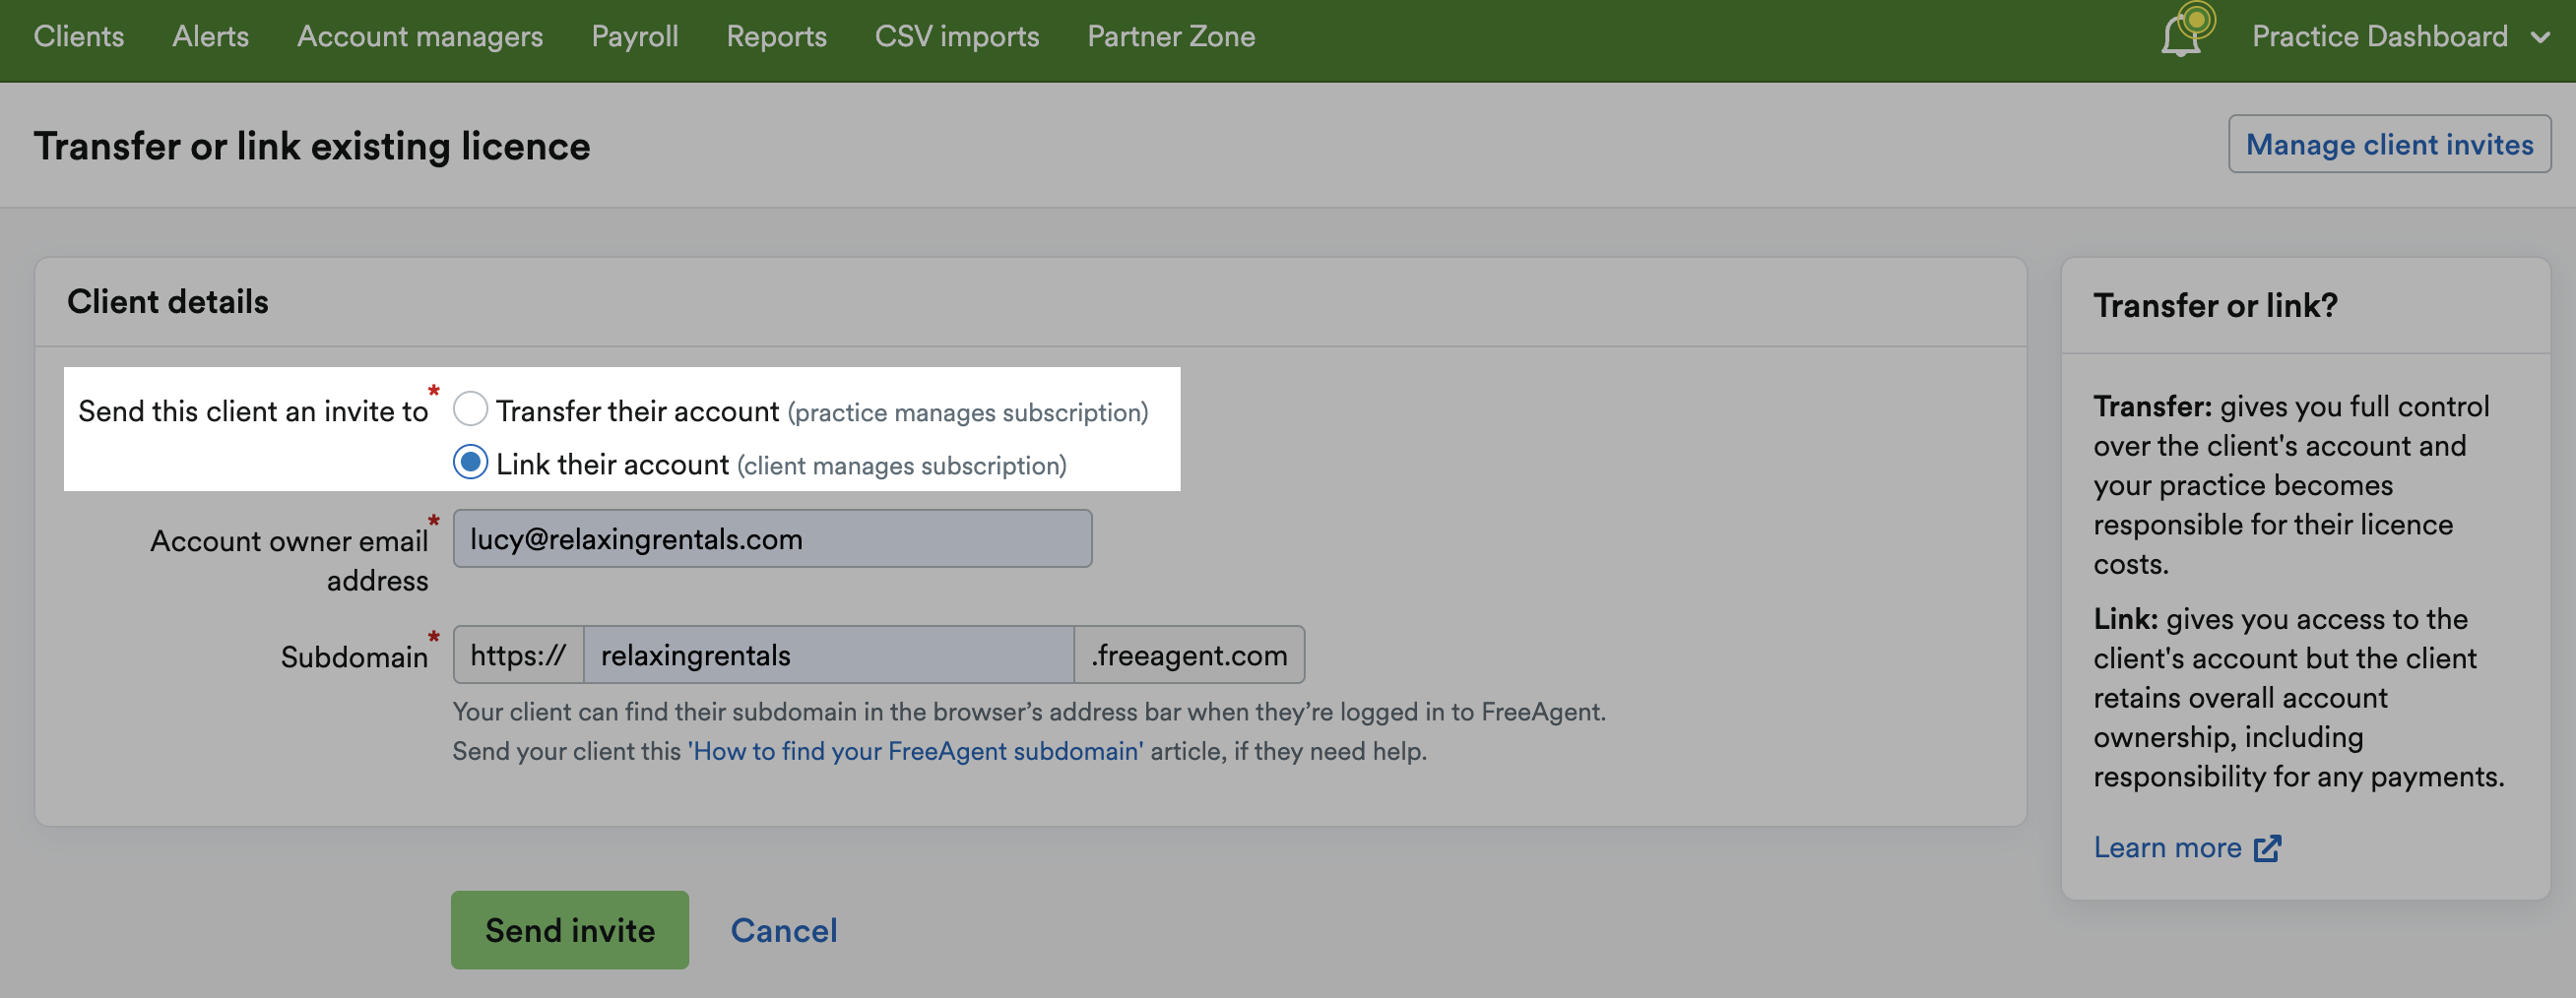The width and height of the screenshot is (2576, 998).
Task: Open the Payroll menu item
Action: [x=635, y=36]
